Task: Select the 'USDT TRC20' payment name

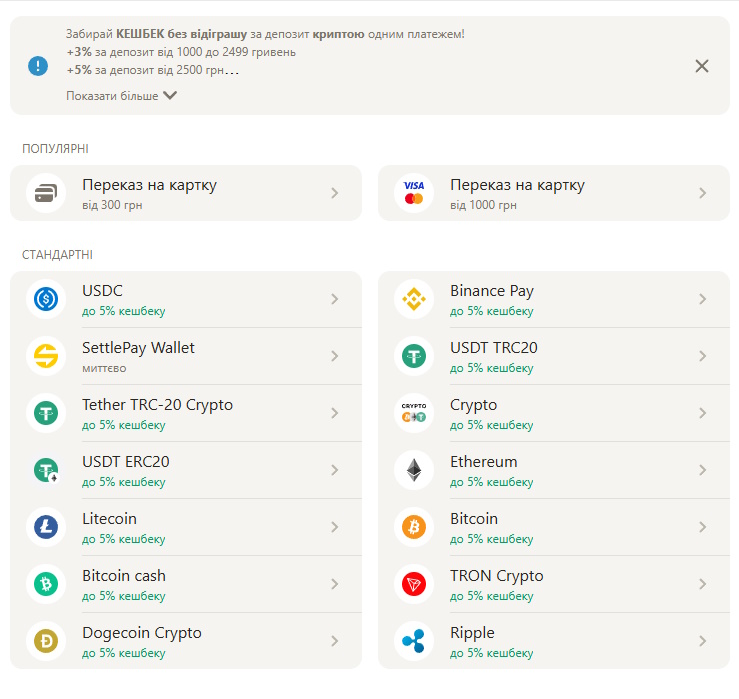Action: tap(494, 348)
